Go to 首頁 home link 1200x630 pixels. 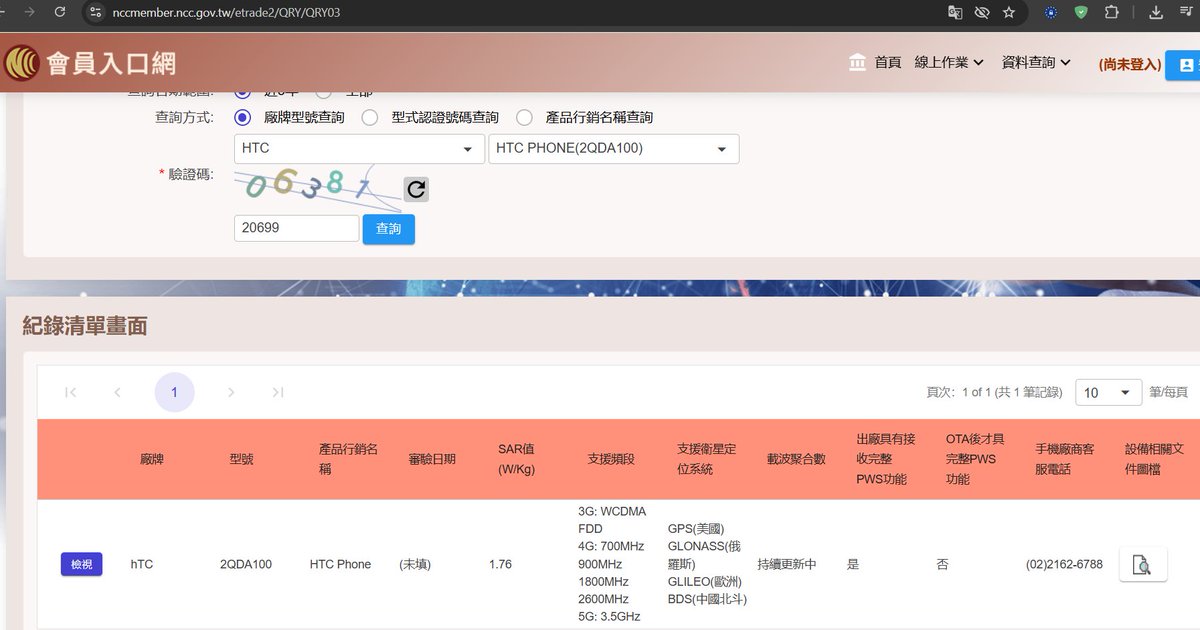pos(888,62)
